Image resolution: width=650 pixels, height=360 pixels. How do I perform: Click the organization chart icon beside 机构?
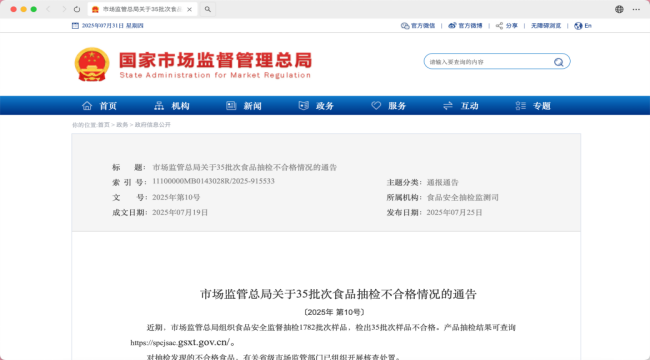click(159, 106)
